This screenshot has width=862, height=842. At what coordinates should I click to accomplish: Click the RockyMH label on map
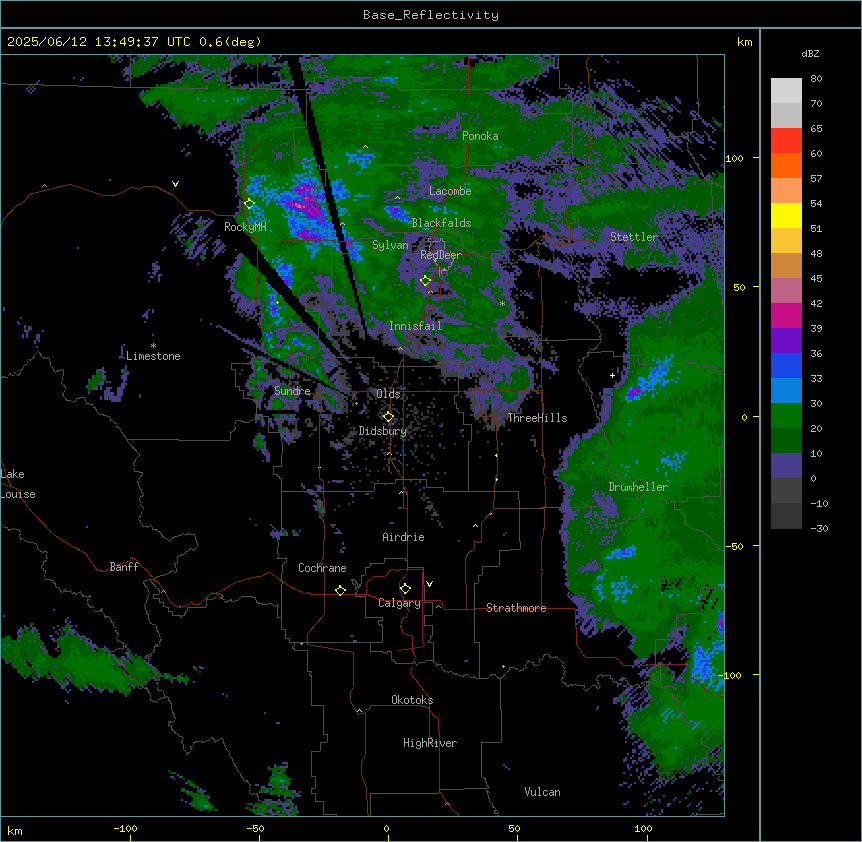(x=245, y=227)
